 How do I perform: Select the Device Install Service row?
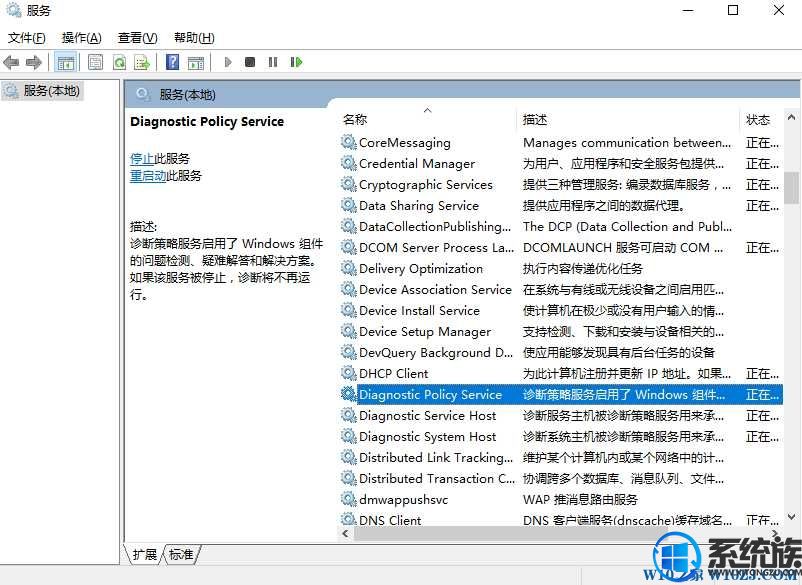561,310
